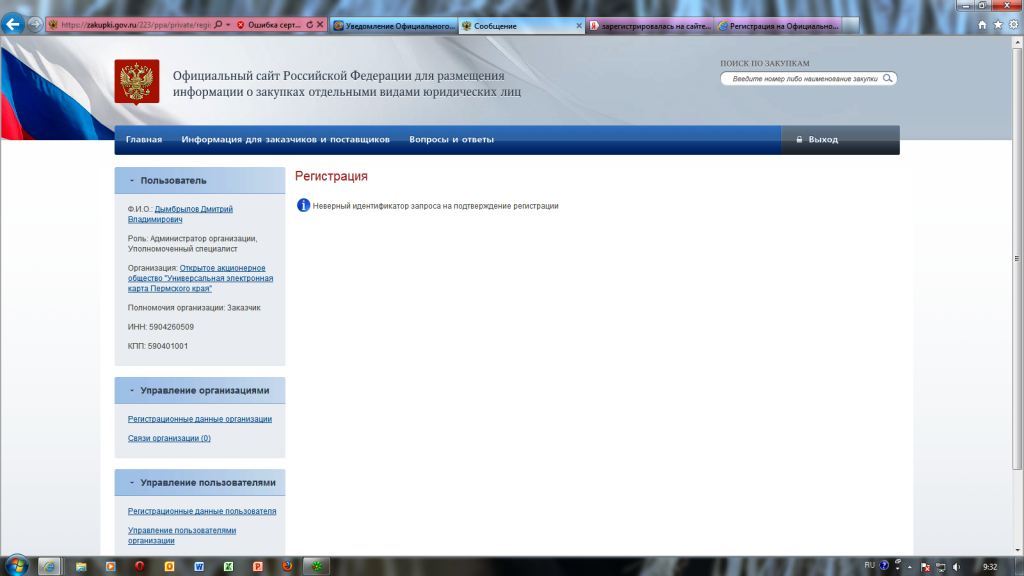The image size is (1024, 576).
Task: Open browser Tools gear icon
Action: (x=1012, y=25)
